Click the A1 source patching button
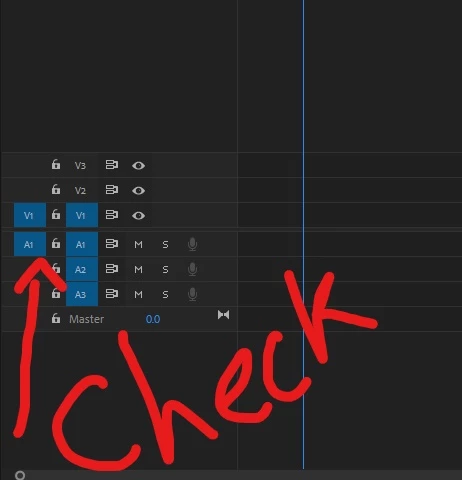The width and height of the screenshot is (462, 480). pos(30,244)
